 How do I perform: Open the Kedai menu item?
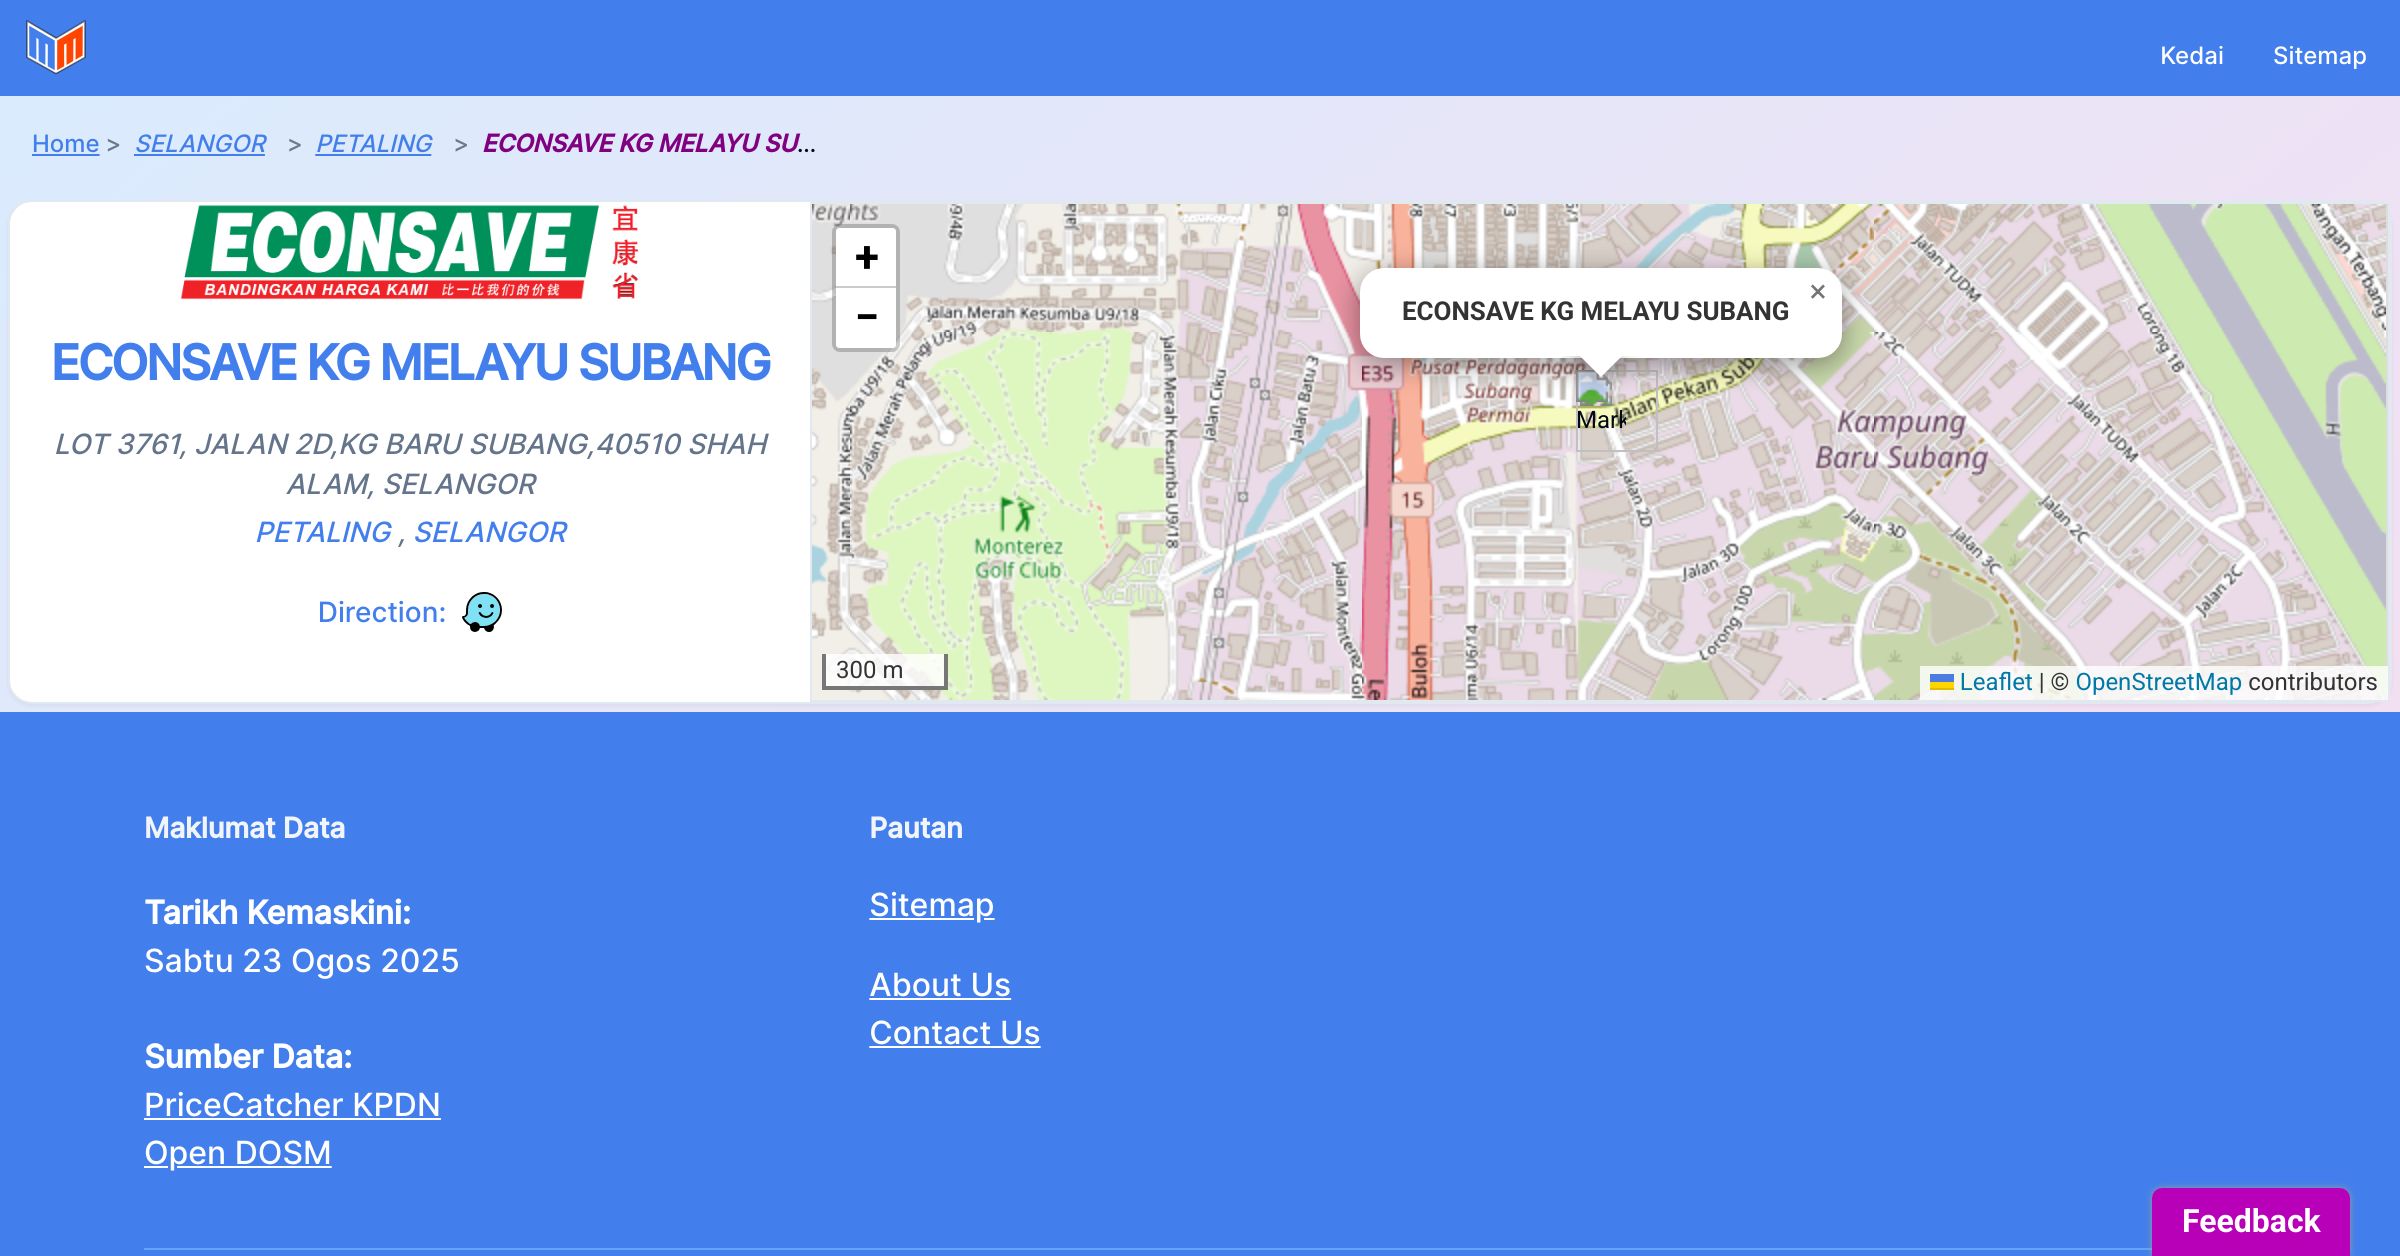(2191, 56)
